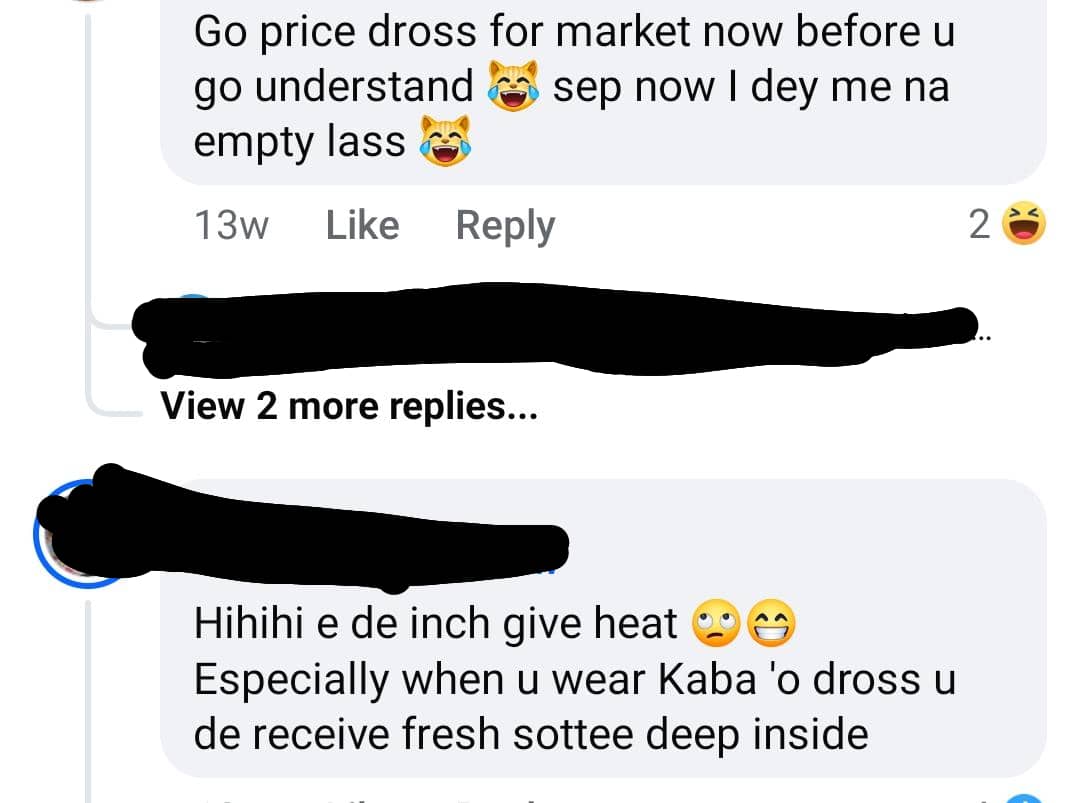The image size is (1080, 803).
Task: Like the 13w comment about price dross
Action: [x=362, y=225]
